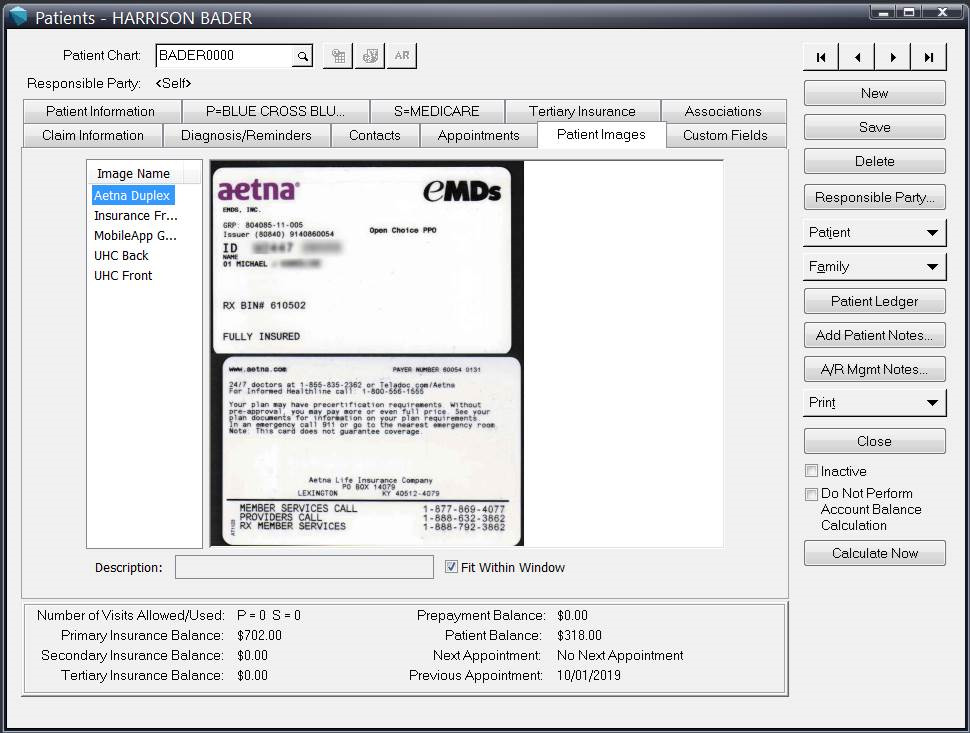
Task: Check the Inactive checkbox
Action: point(811,471)
